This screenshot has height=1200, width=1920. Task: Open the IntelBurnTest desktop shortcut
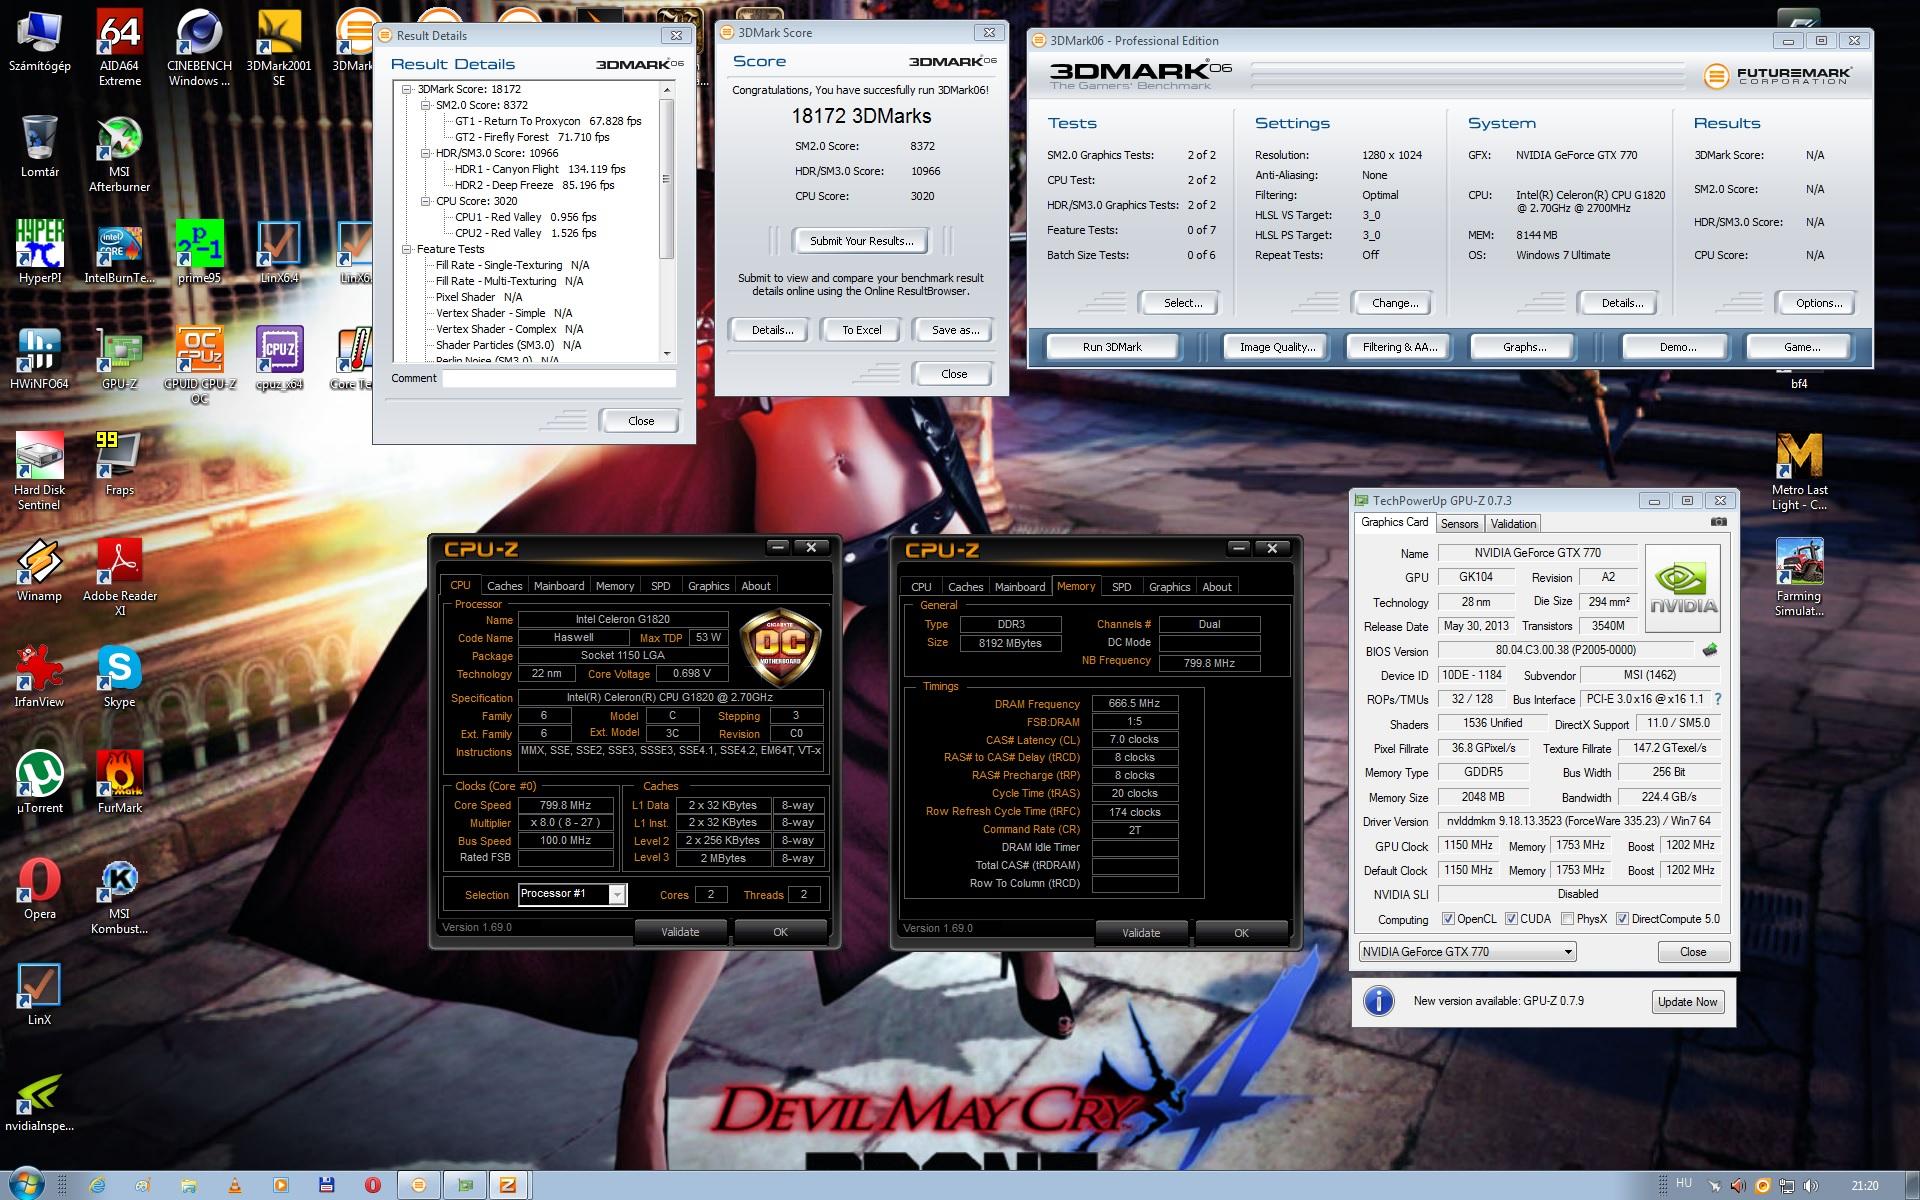pos(119,253)
